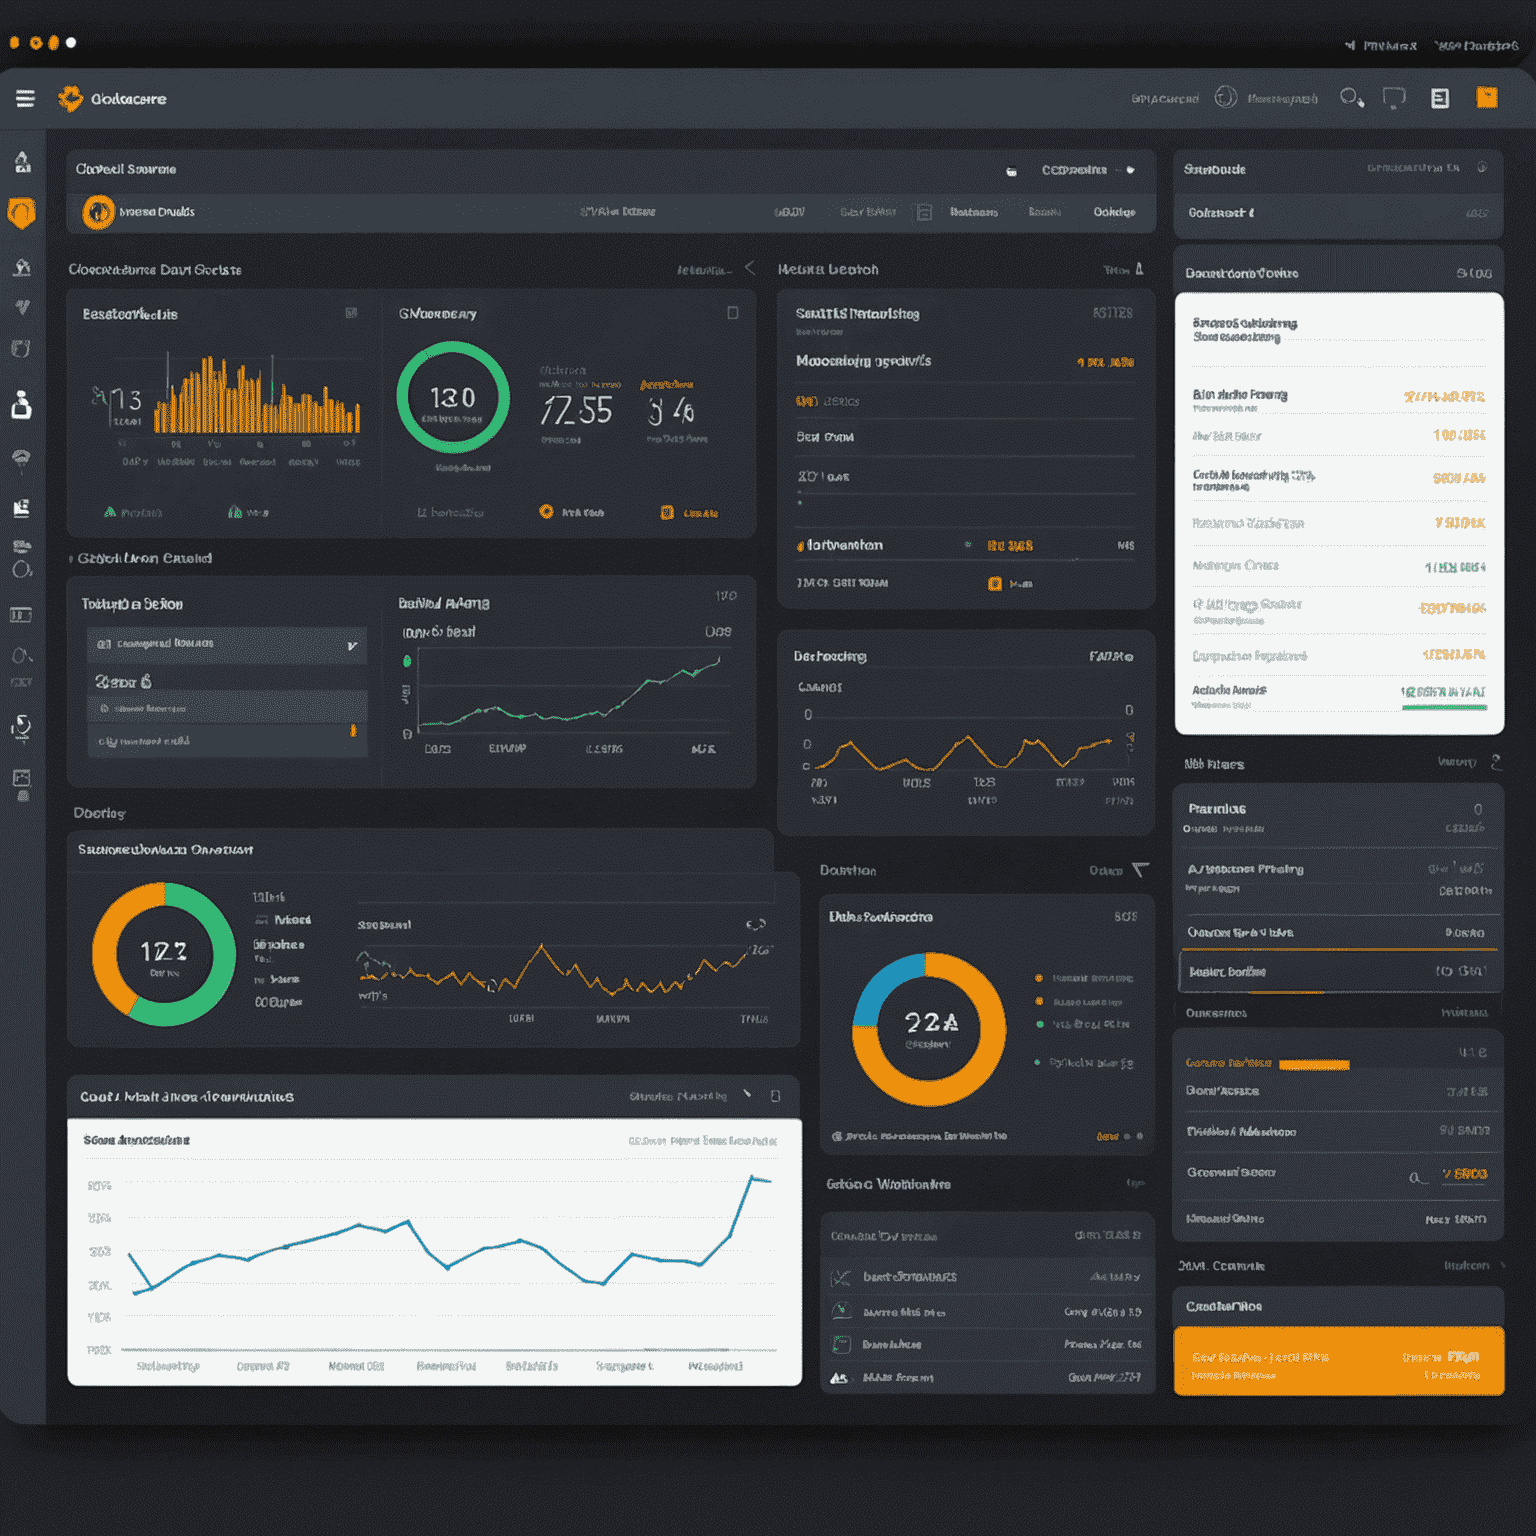Click the arrows icon above orange trend line
The width and height of the screenshot is (1536, 1536).
756,924
